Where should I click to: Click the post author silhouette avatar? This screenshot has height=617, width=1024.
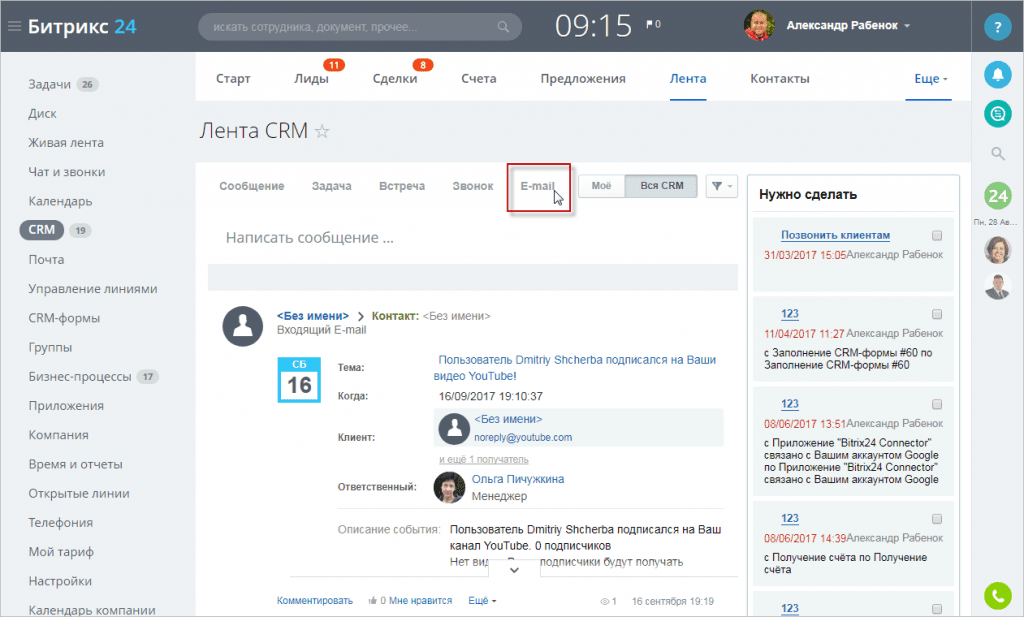pyautogui.click(x=243, y=326)
